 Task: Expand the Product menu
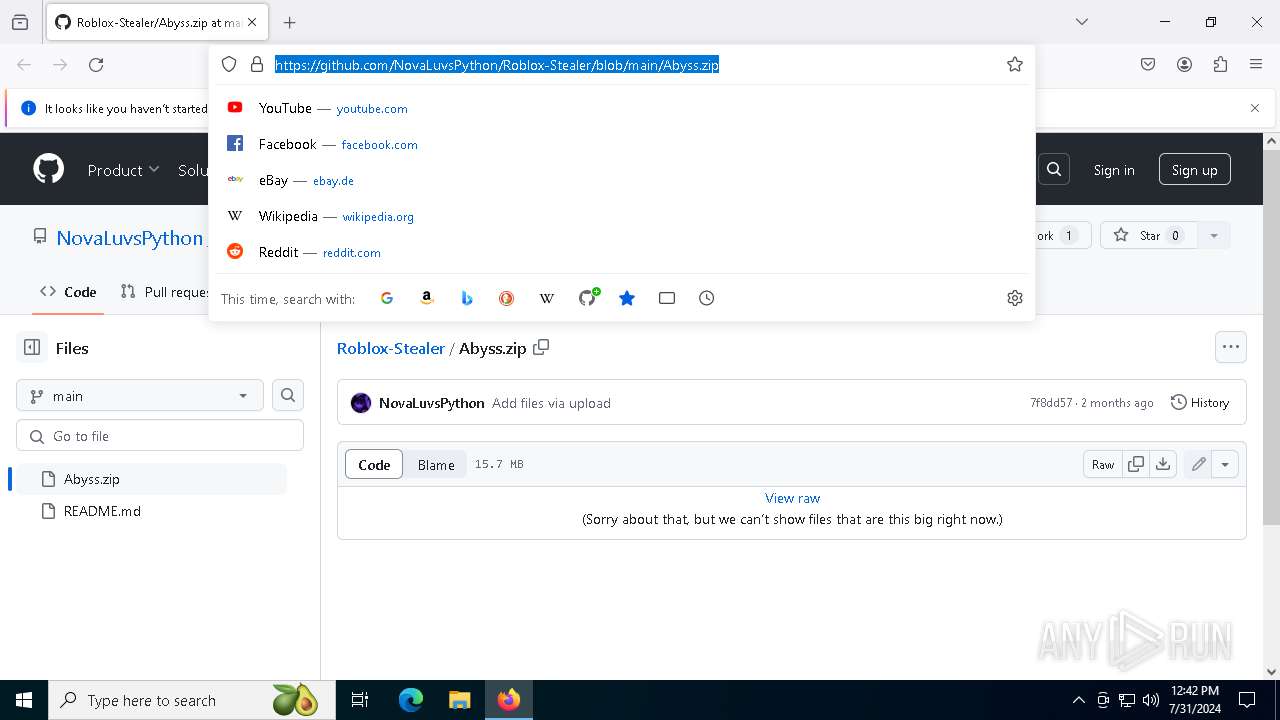click(x=123, y=170)
